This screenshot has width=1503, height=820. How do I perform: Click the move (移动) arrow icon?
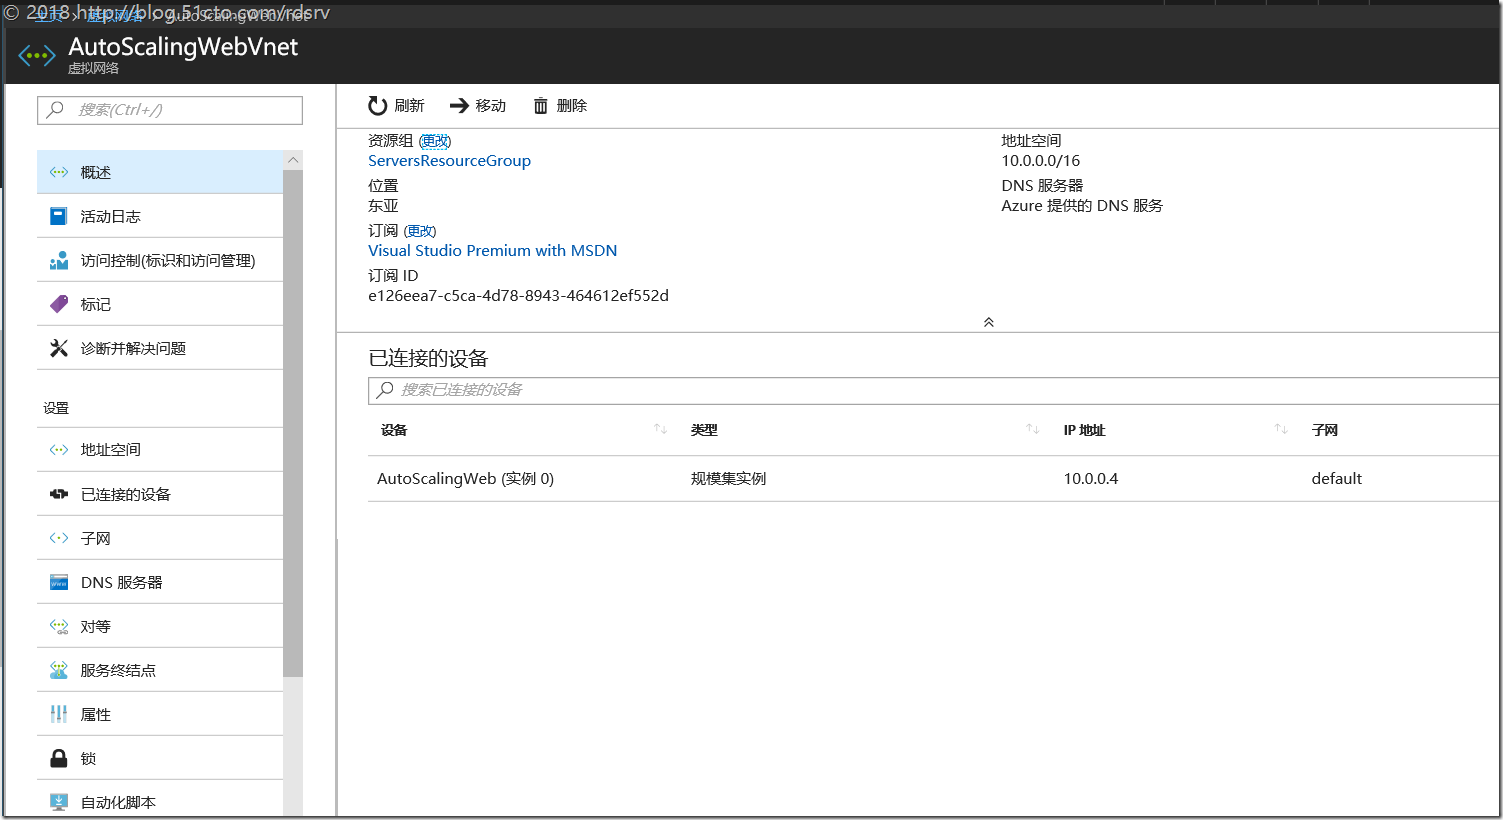point(459,106)
